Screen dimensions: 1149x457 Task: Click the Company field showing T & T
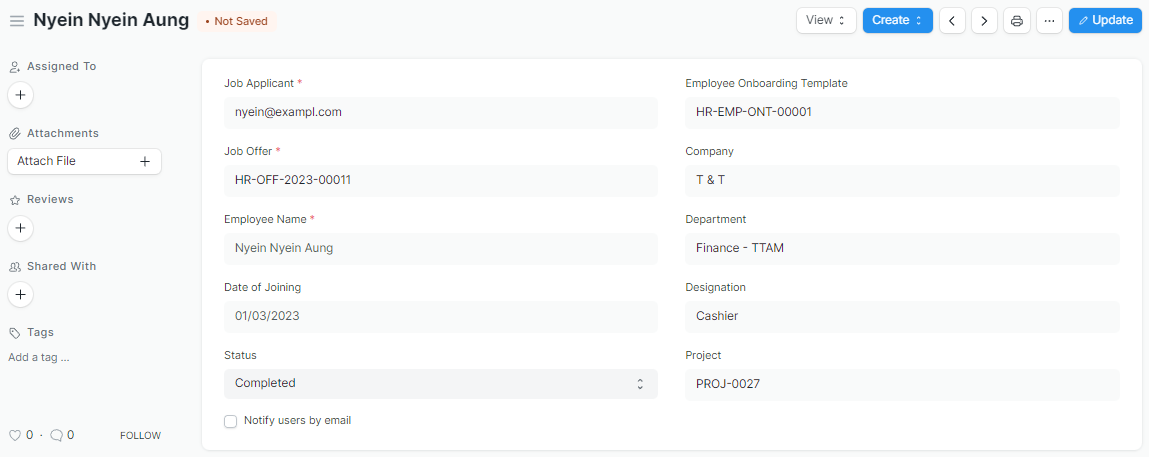tap(902, 180)
